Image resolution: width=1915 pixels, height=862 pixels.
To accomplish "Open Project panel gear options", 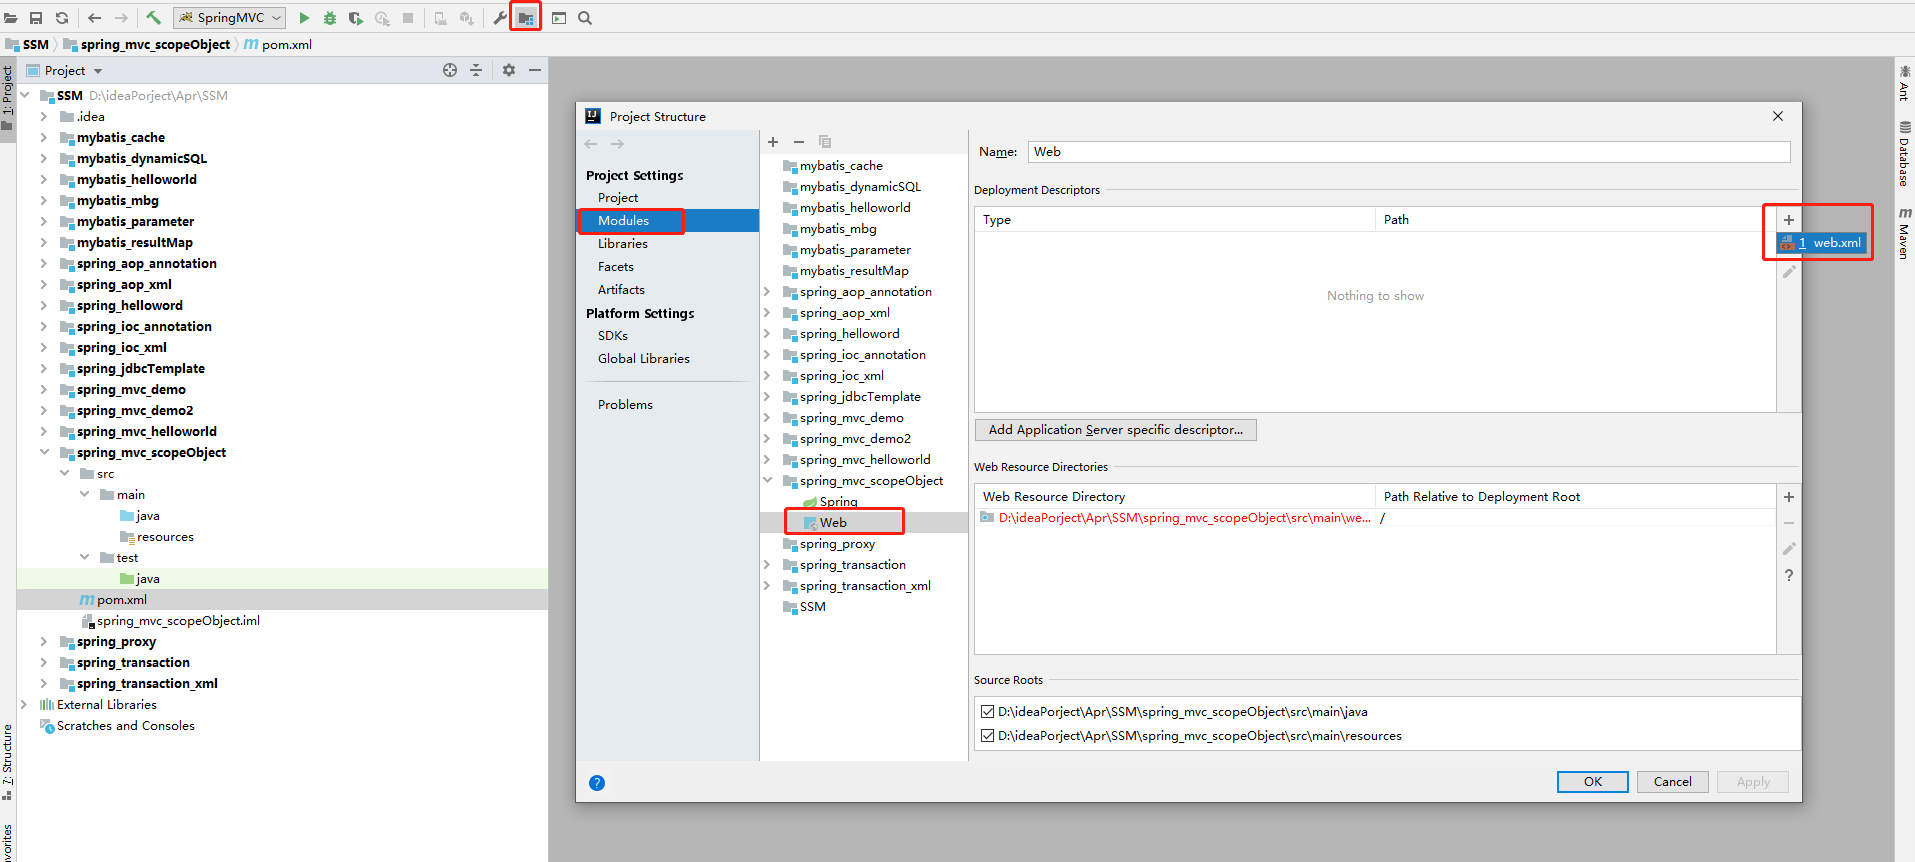I will (x=509, y=70).
